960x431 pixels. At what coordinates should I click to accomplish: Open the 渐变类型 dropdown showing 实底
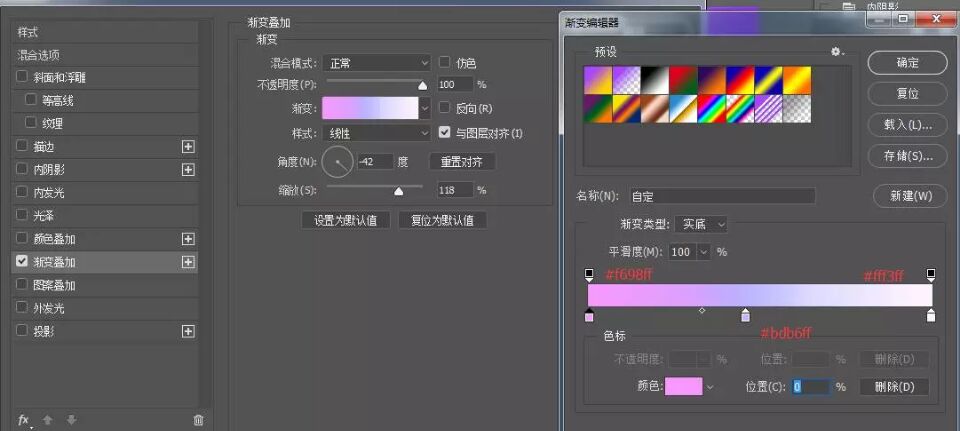pyautogui.click(x=701, y=224)
